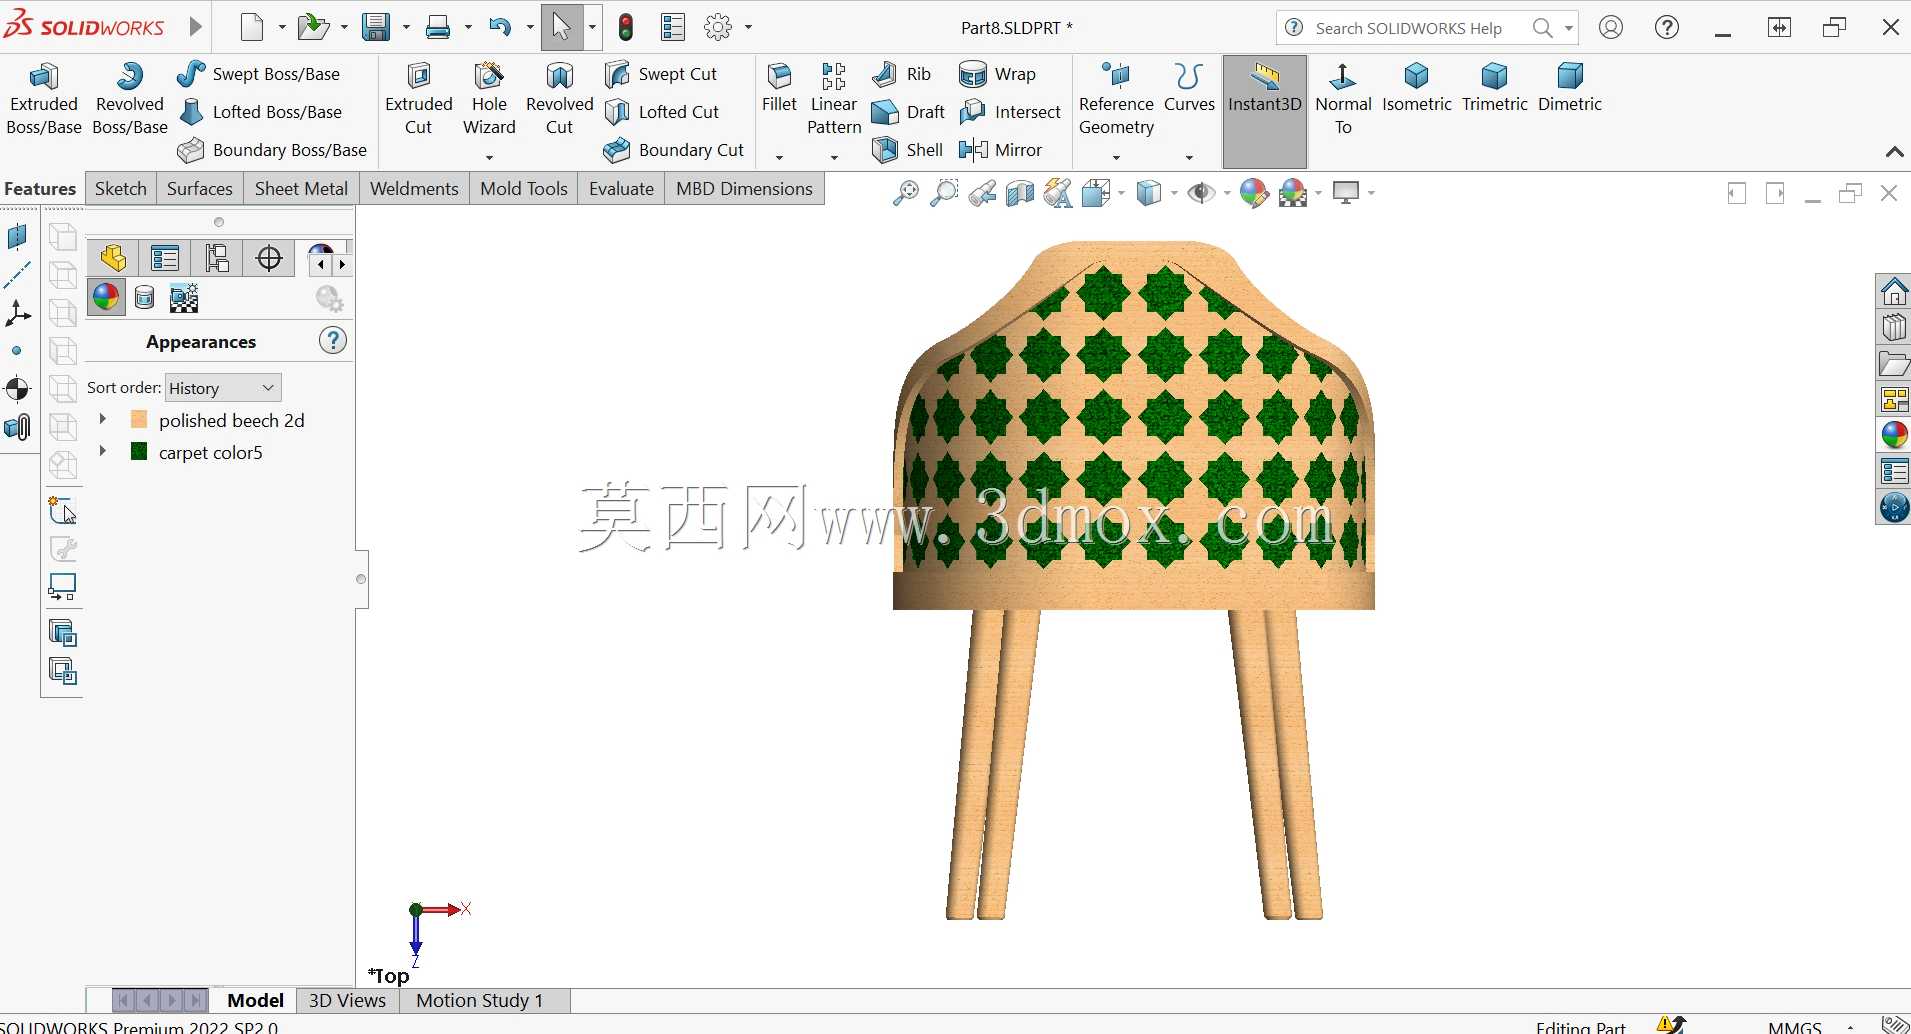1911x1034 pixels.
Task: Select the Wrap tool
Action: click(x=997, y=74)
